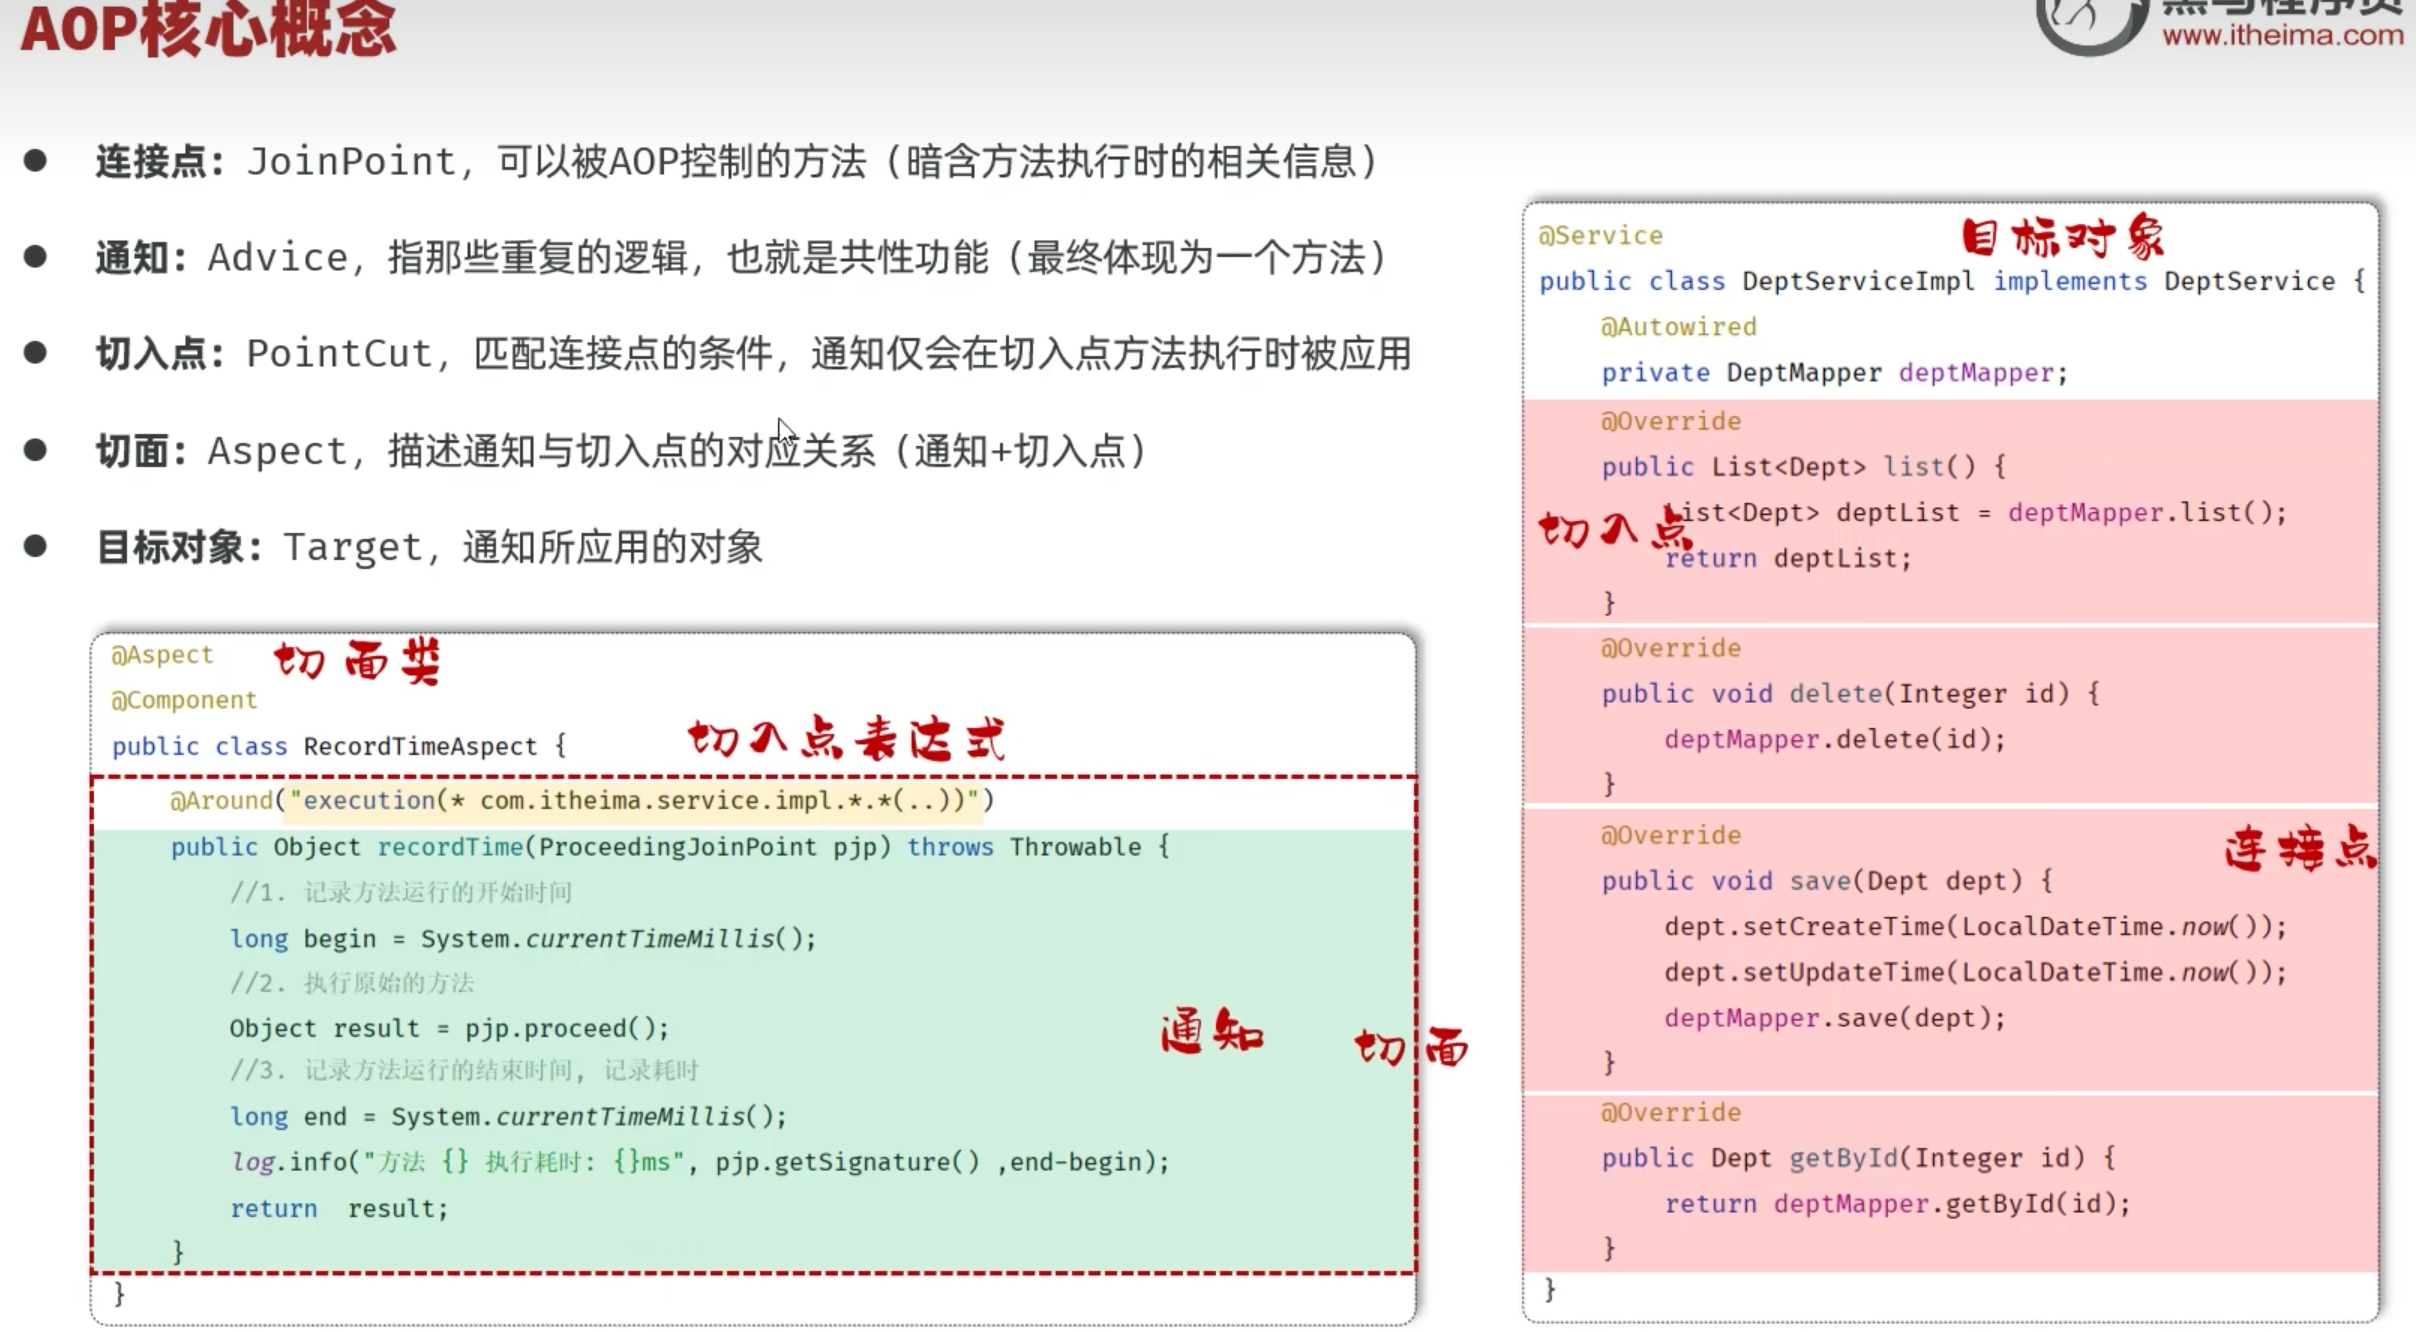
Task: Click the red 通知 annotation in green block
Action: point(1212,1031)
